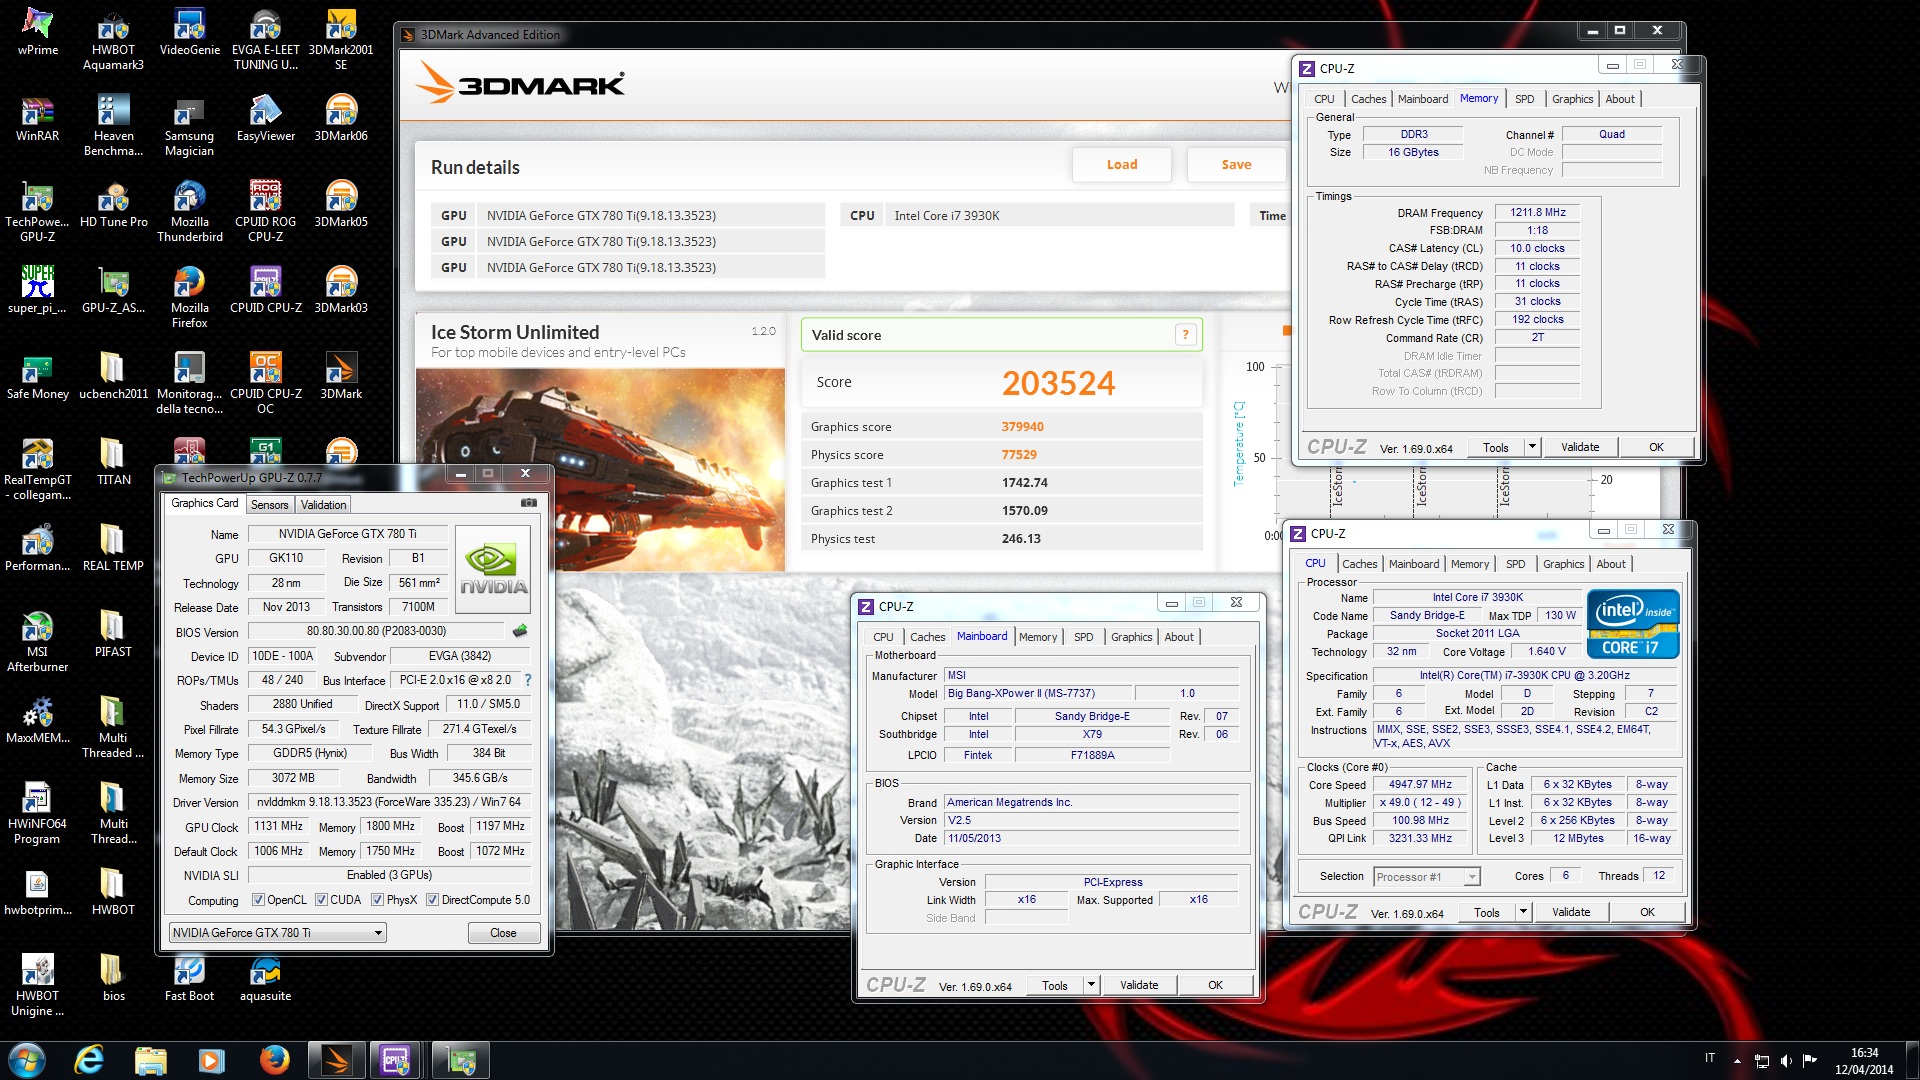The height and width of the screenshot is (1080, 1920).
Task: Open 3DMark03 desktop shortcut
Action: pyautogui.click(x=341, y=291)
